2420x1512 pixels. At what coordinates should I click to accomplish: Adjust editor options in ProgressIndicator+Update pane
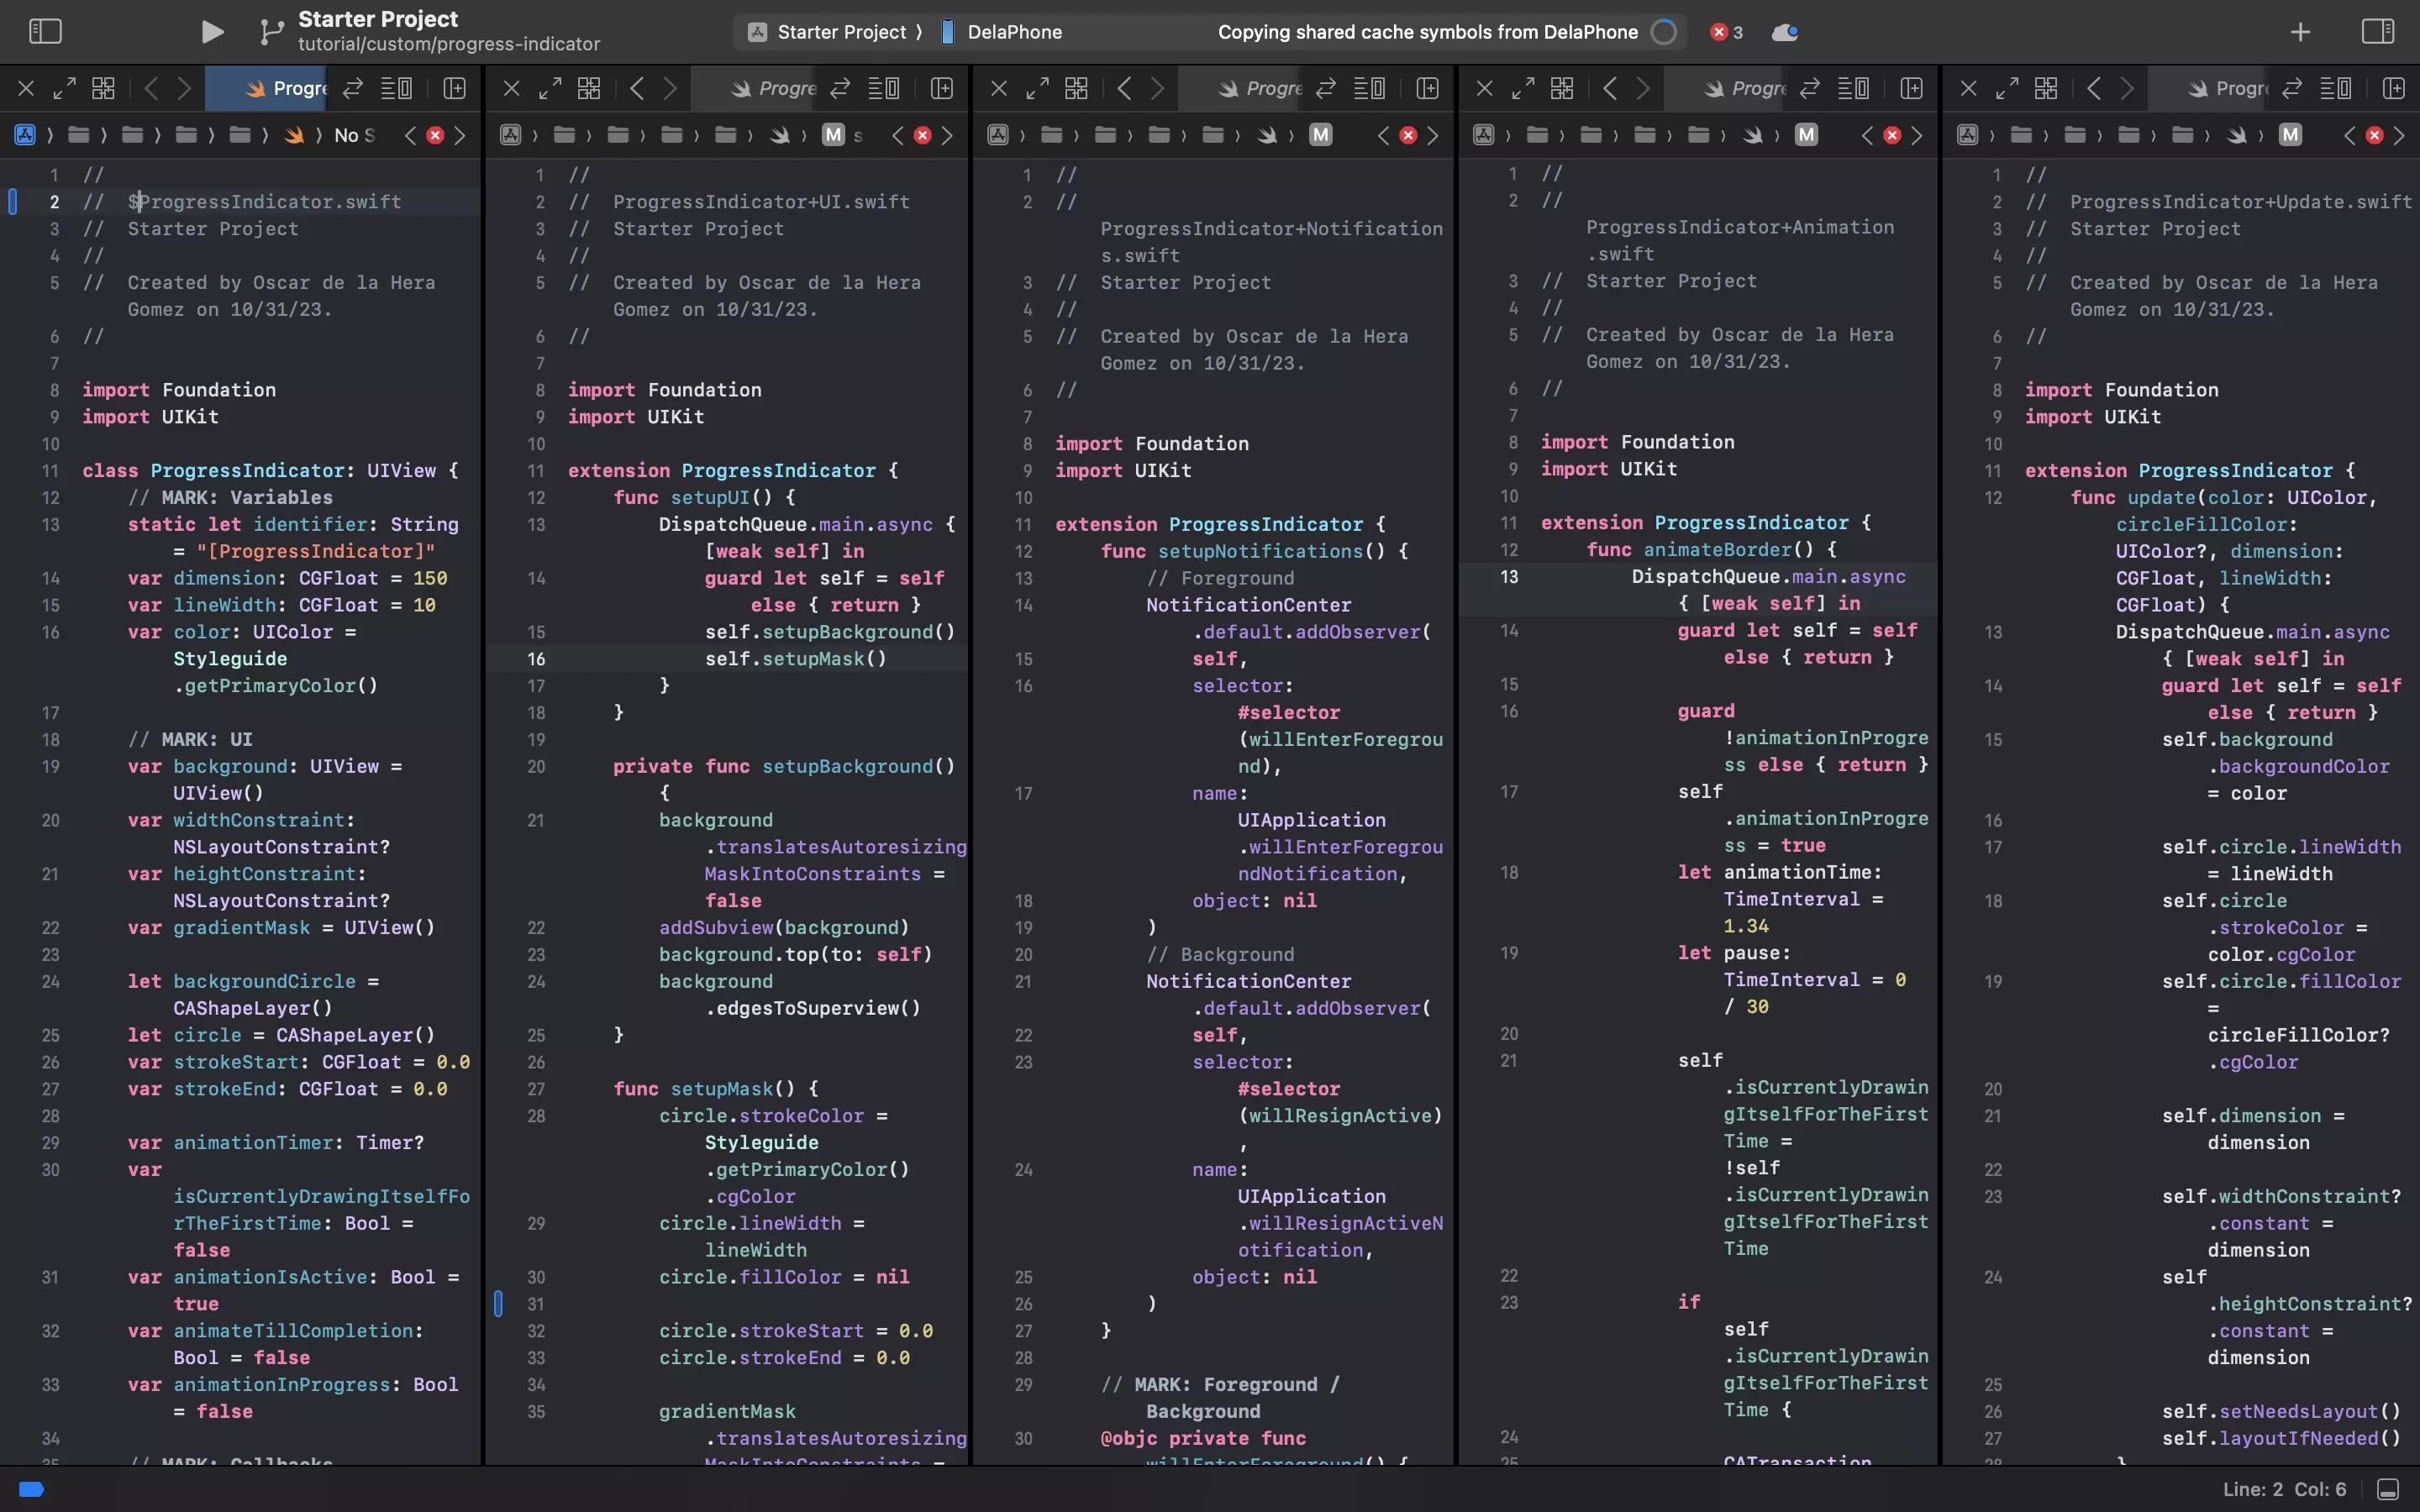tap(2336, 88)
